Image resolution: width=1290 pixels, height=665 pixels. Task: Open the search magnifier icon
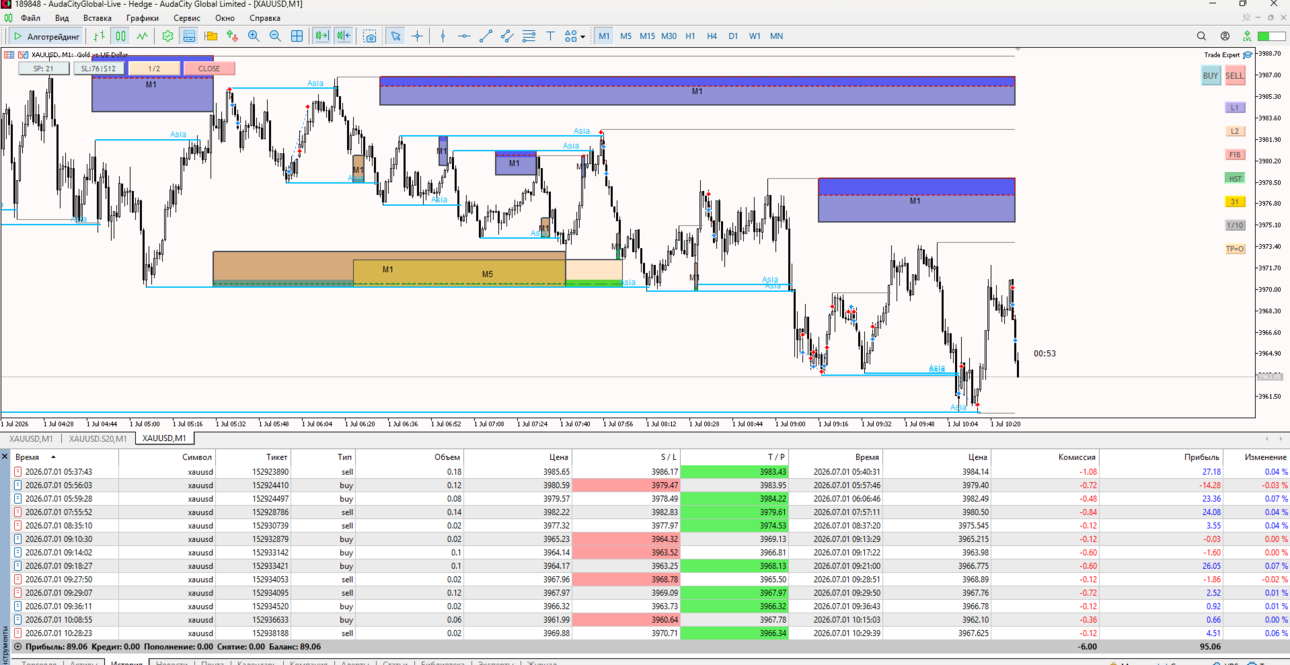pyautogui.click(x=1202, y=36)
